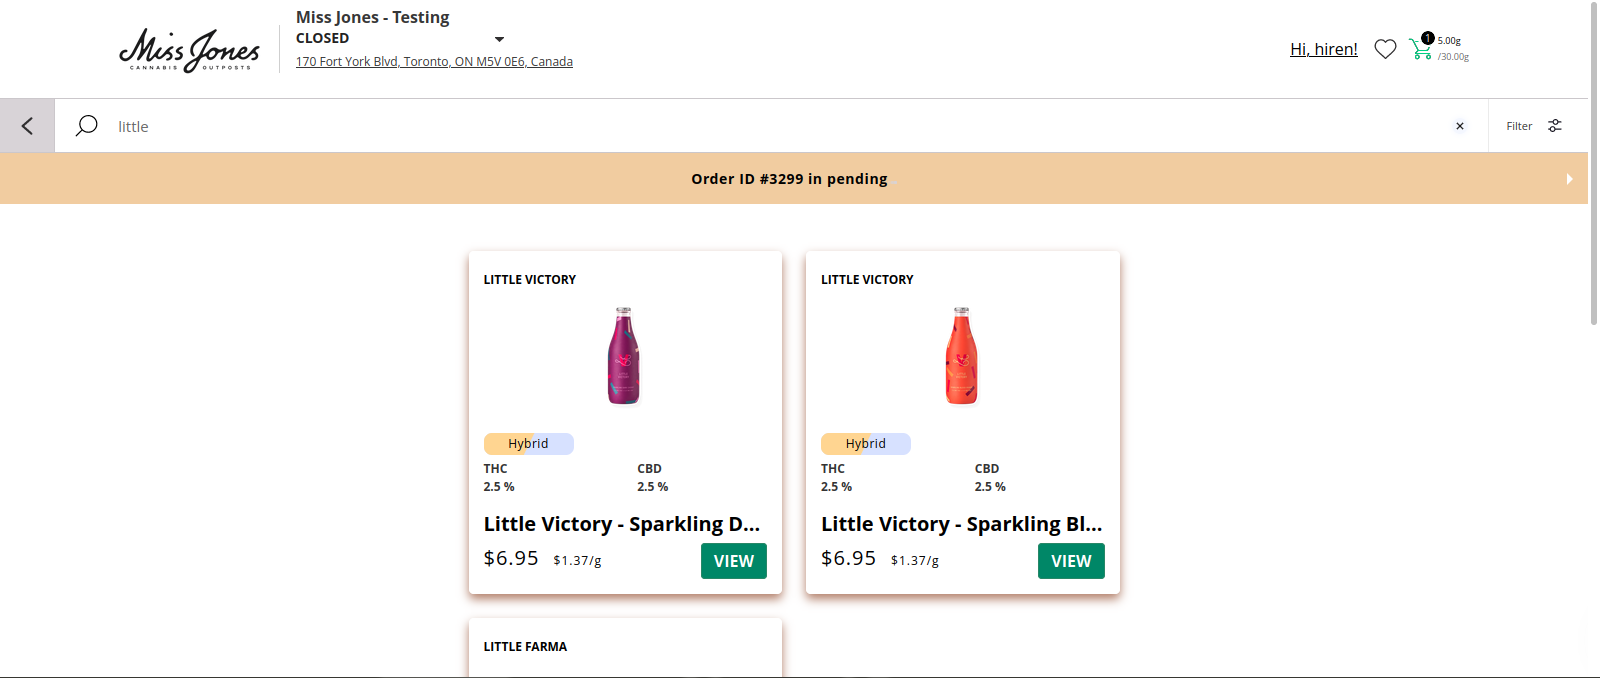Screen dimensions: 1600x678
Task: Click into the search field containing "little"
Action: (700, 126)
